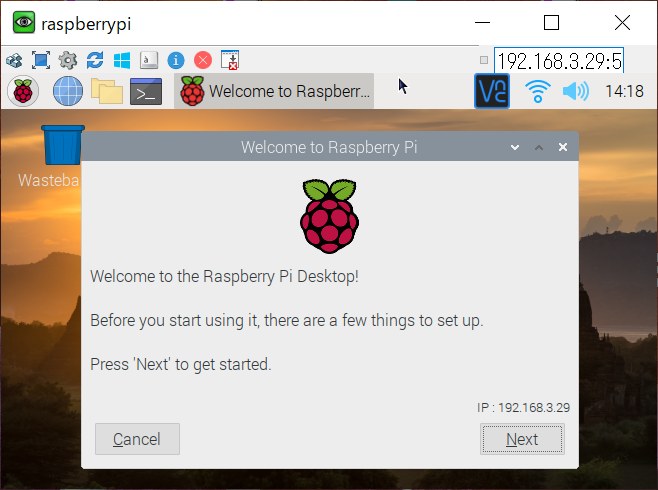Close the raspberrypi VNC viewer window

coord(622,23)
